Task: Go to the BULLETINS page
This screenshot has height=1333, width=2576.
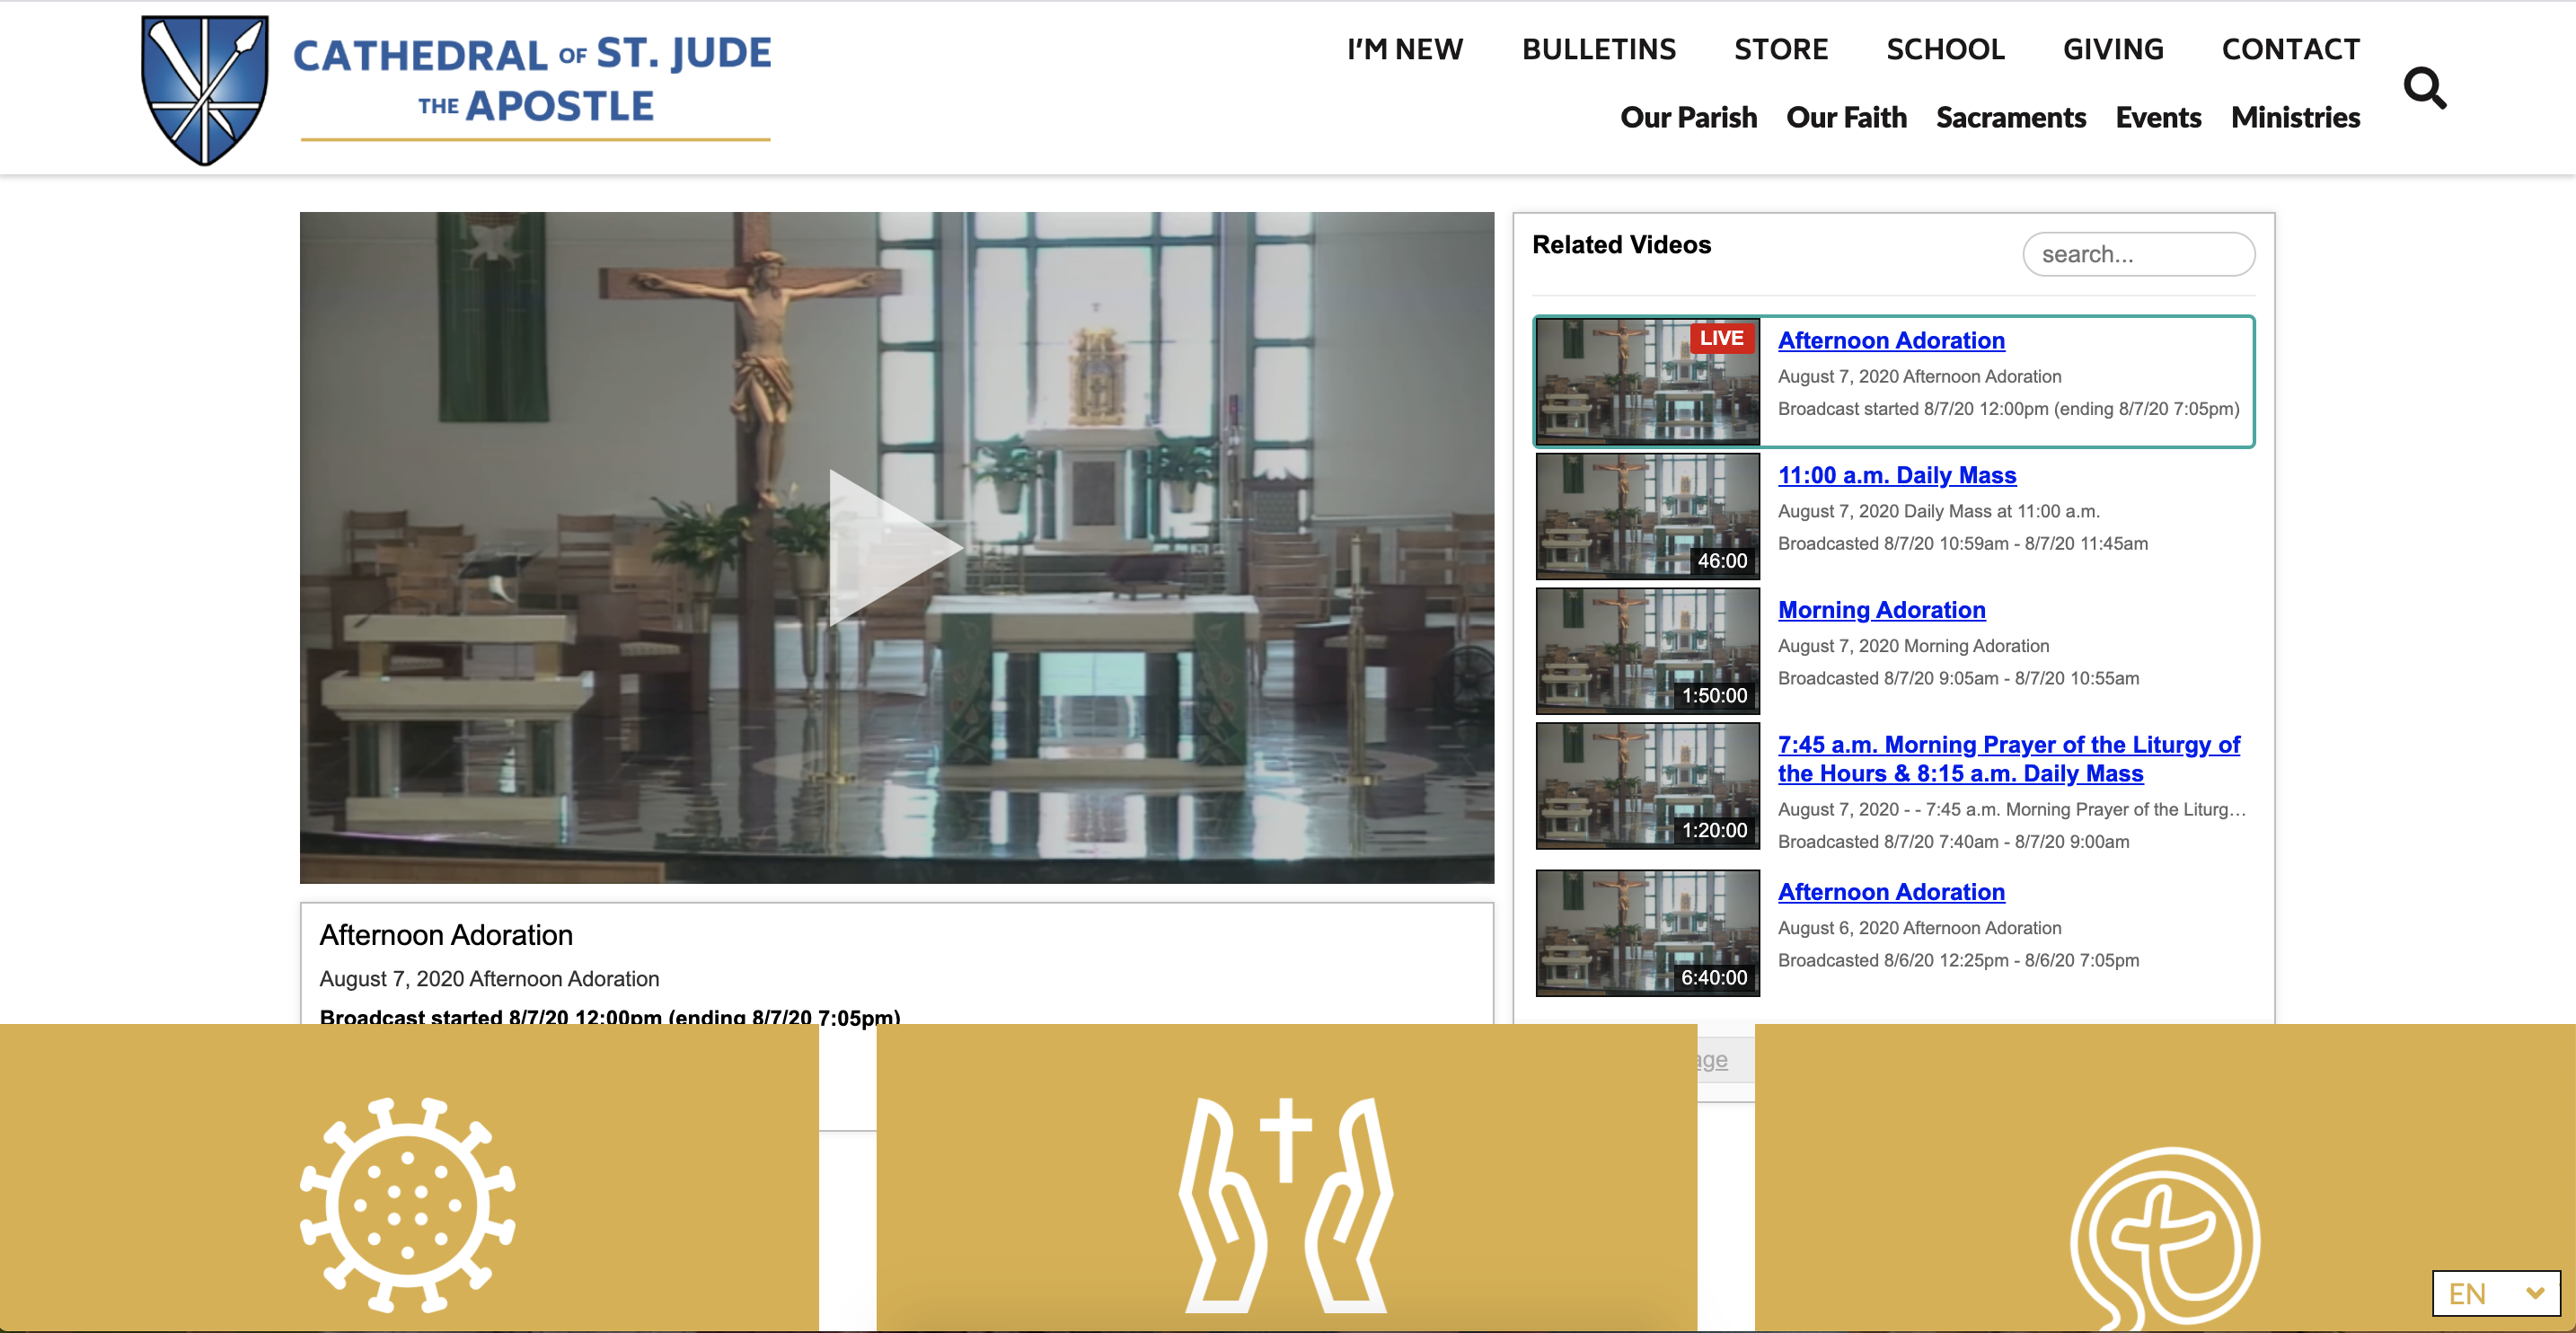Action: click(1598, 49)
